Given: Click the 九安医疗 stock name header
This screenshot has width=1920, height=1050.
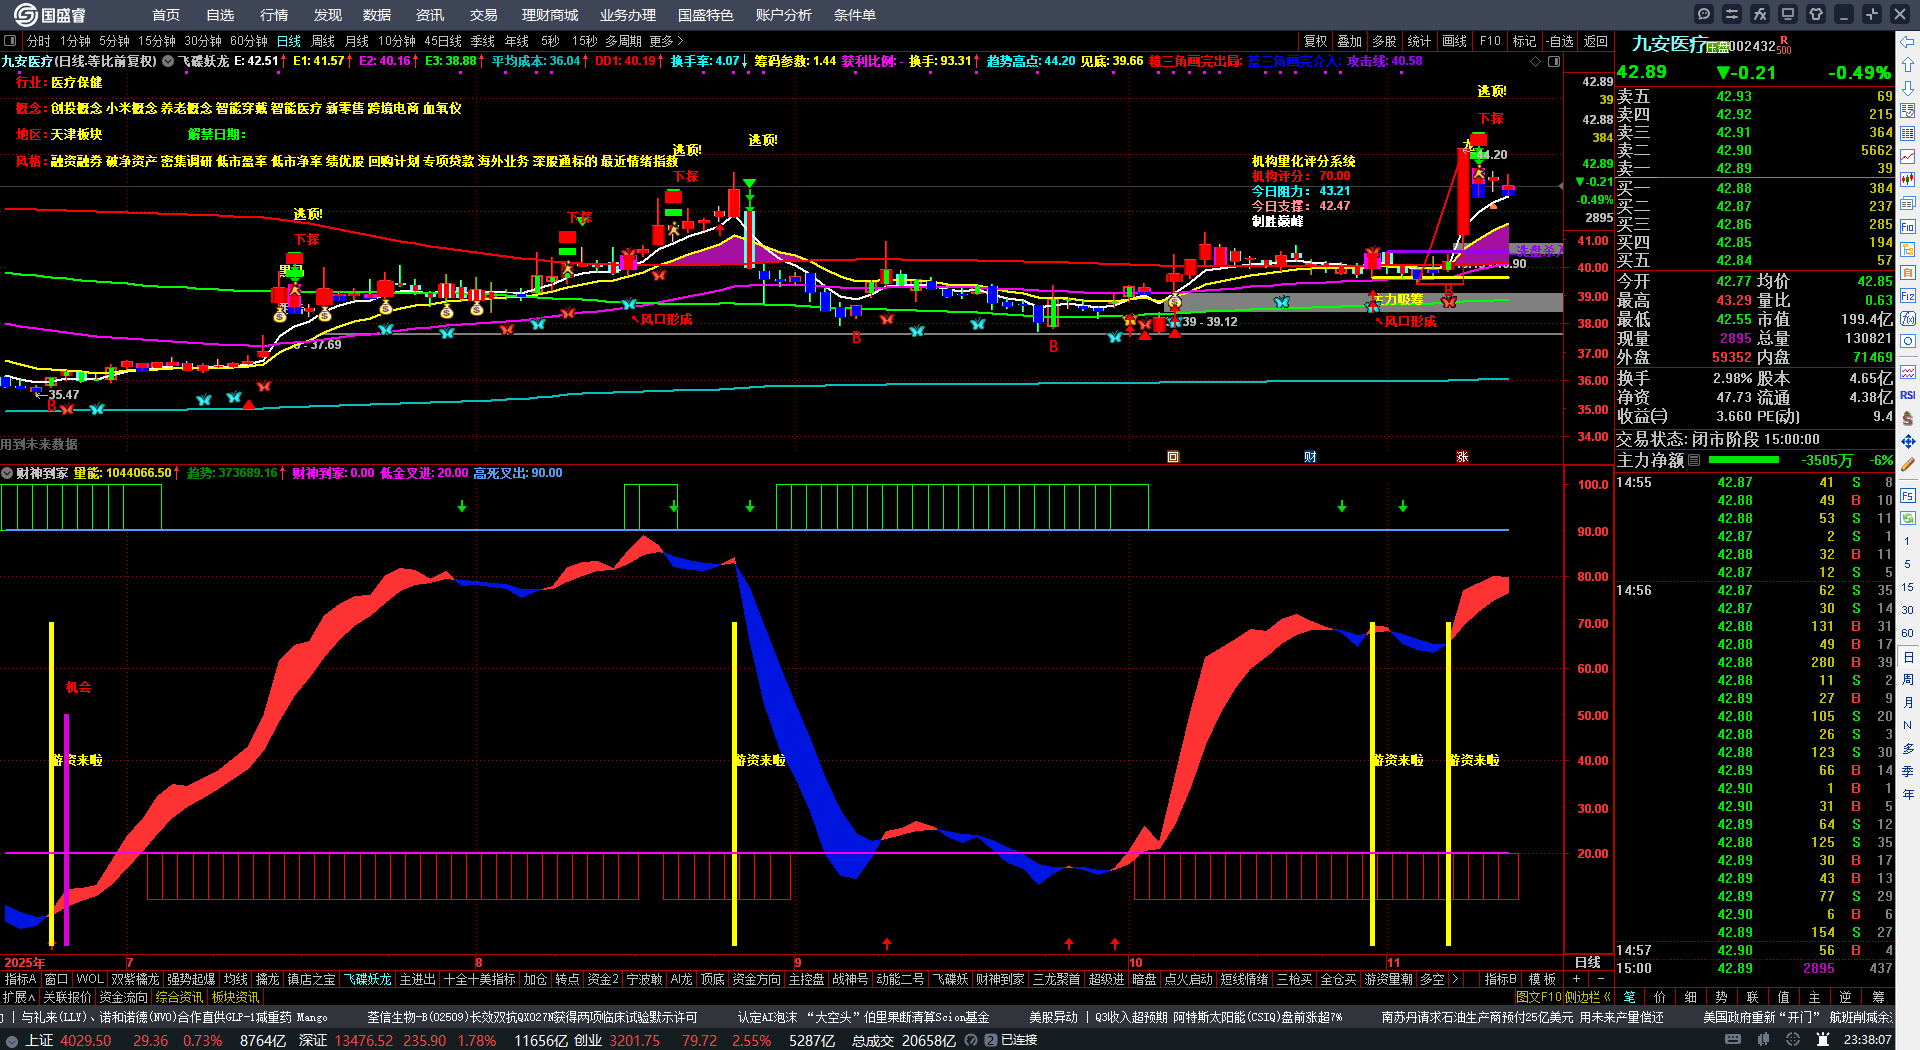Looking at the screenshot, I should click(1669, 44).
